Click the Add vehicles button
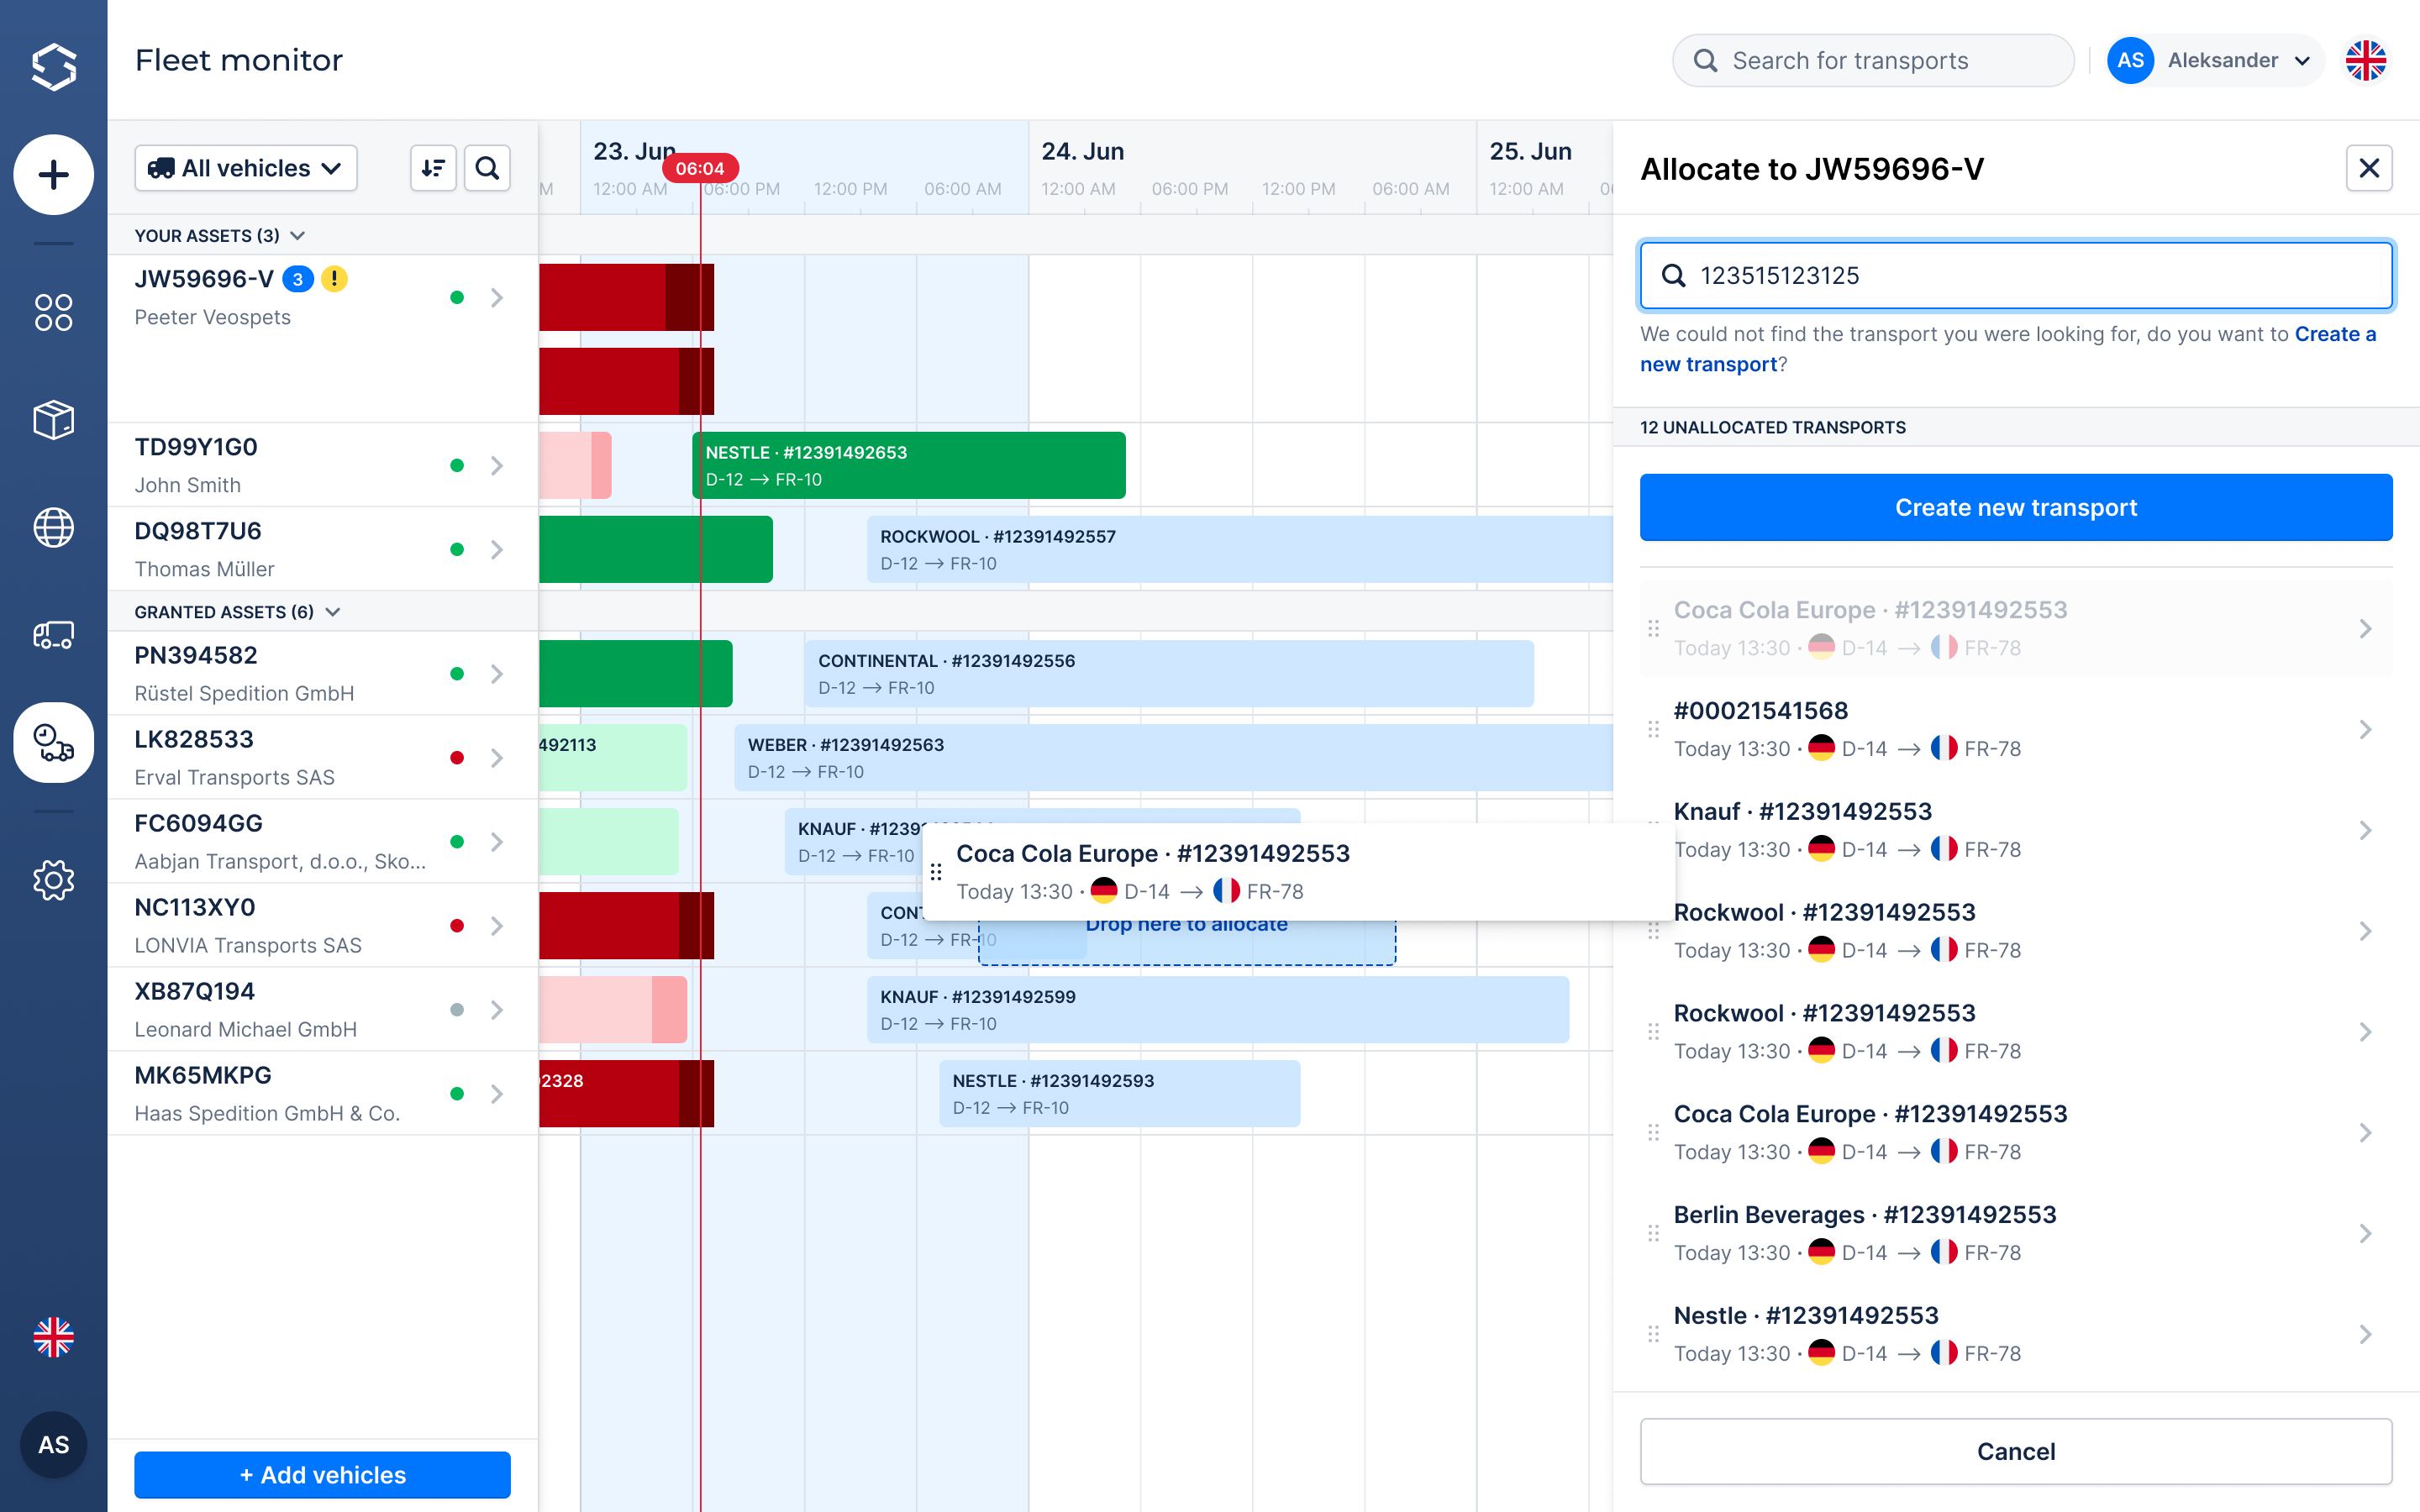Image resolution: width=2420 pixels, height=1512 pixels. pos(322,1475)
